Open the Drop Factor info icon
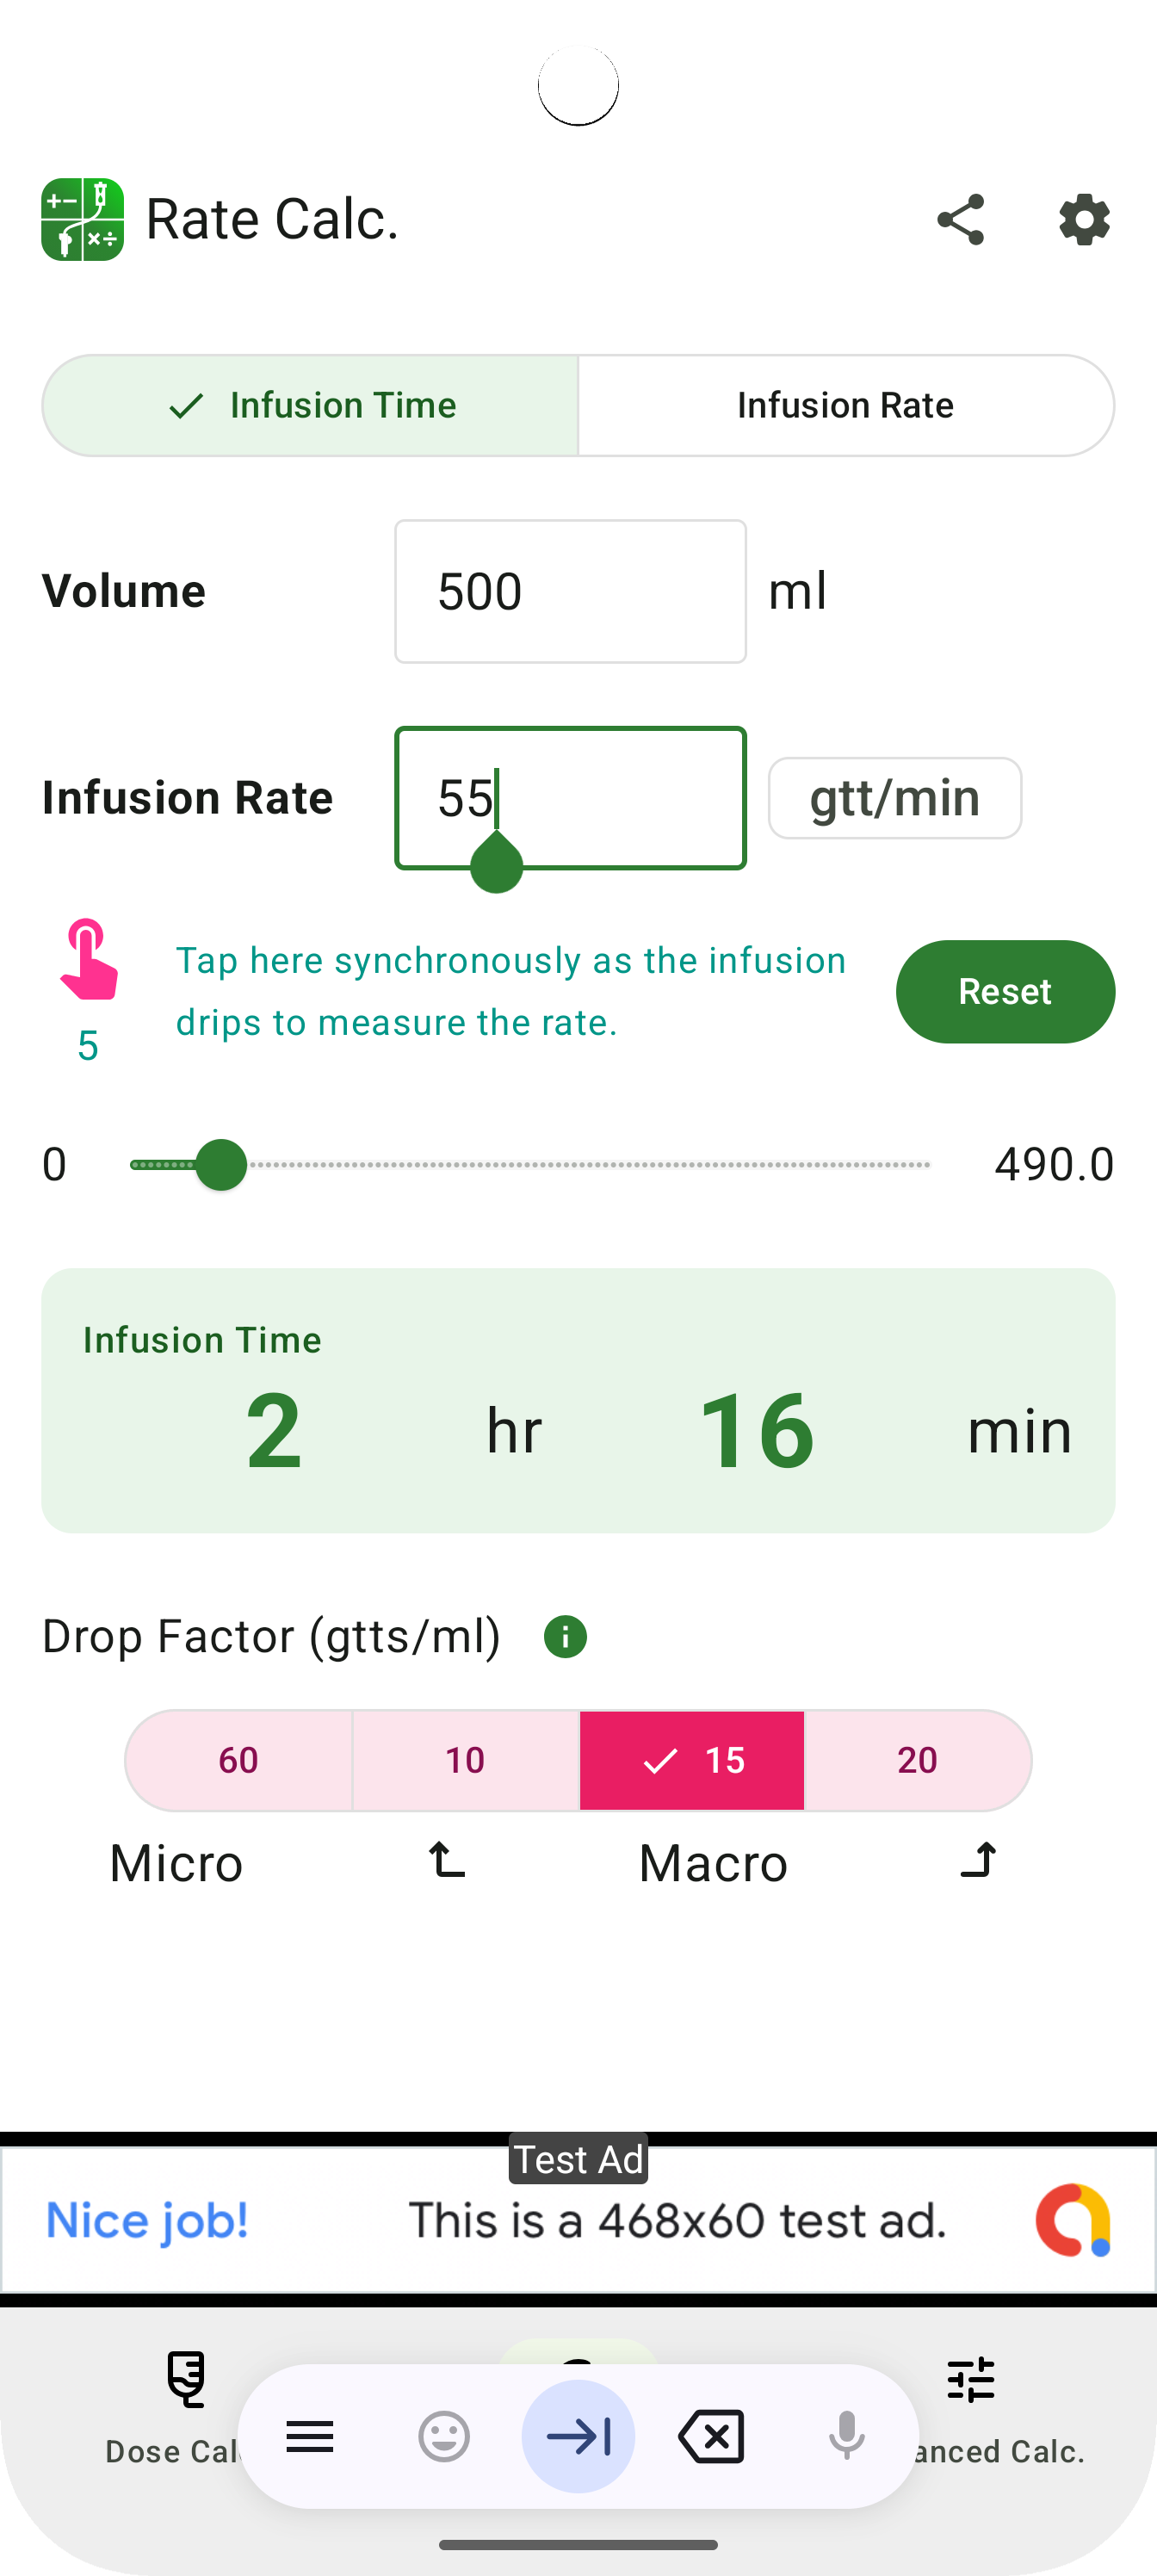Image resolution: width=1157 pixels, height=2576 pixels. coord(565,1637)
